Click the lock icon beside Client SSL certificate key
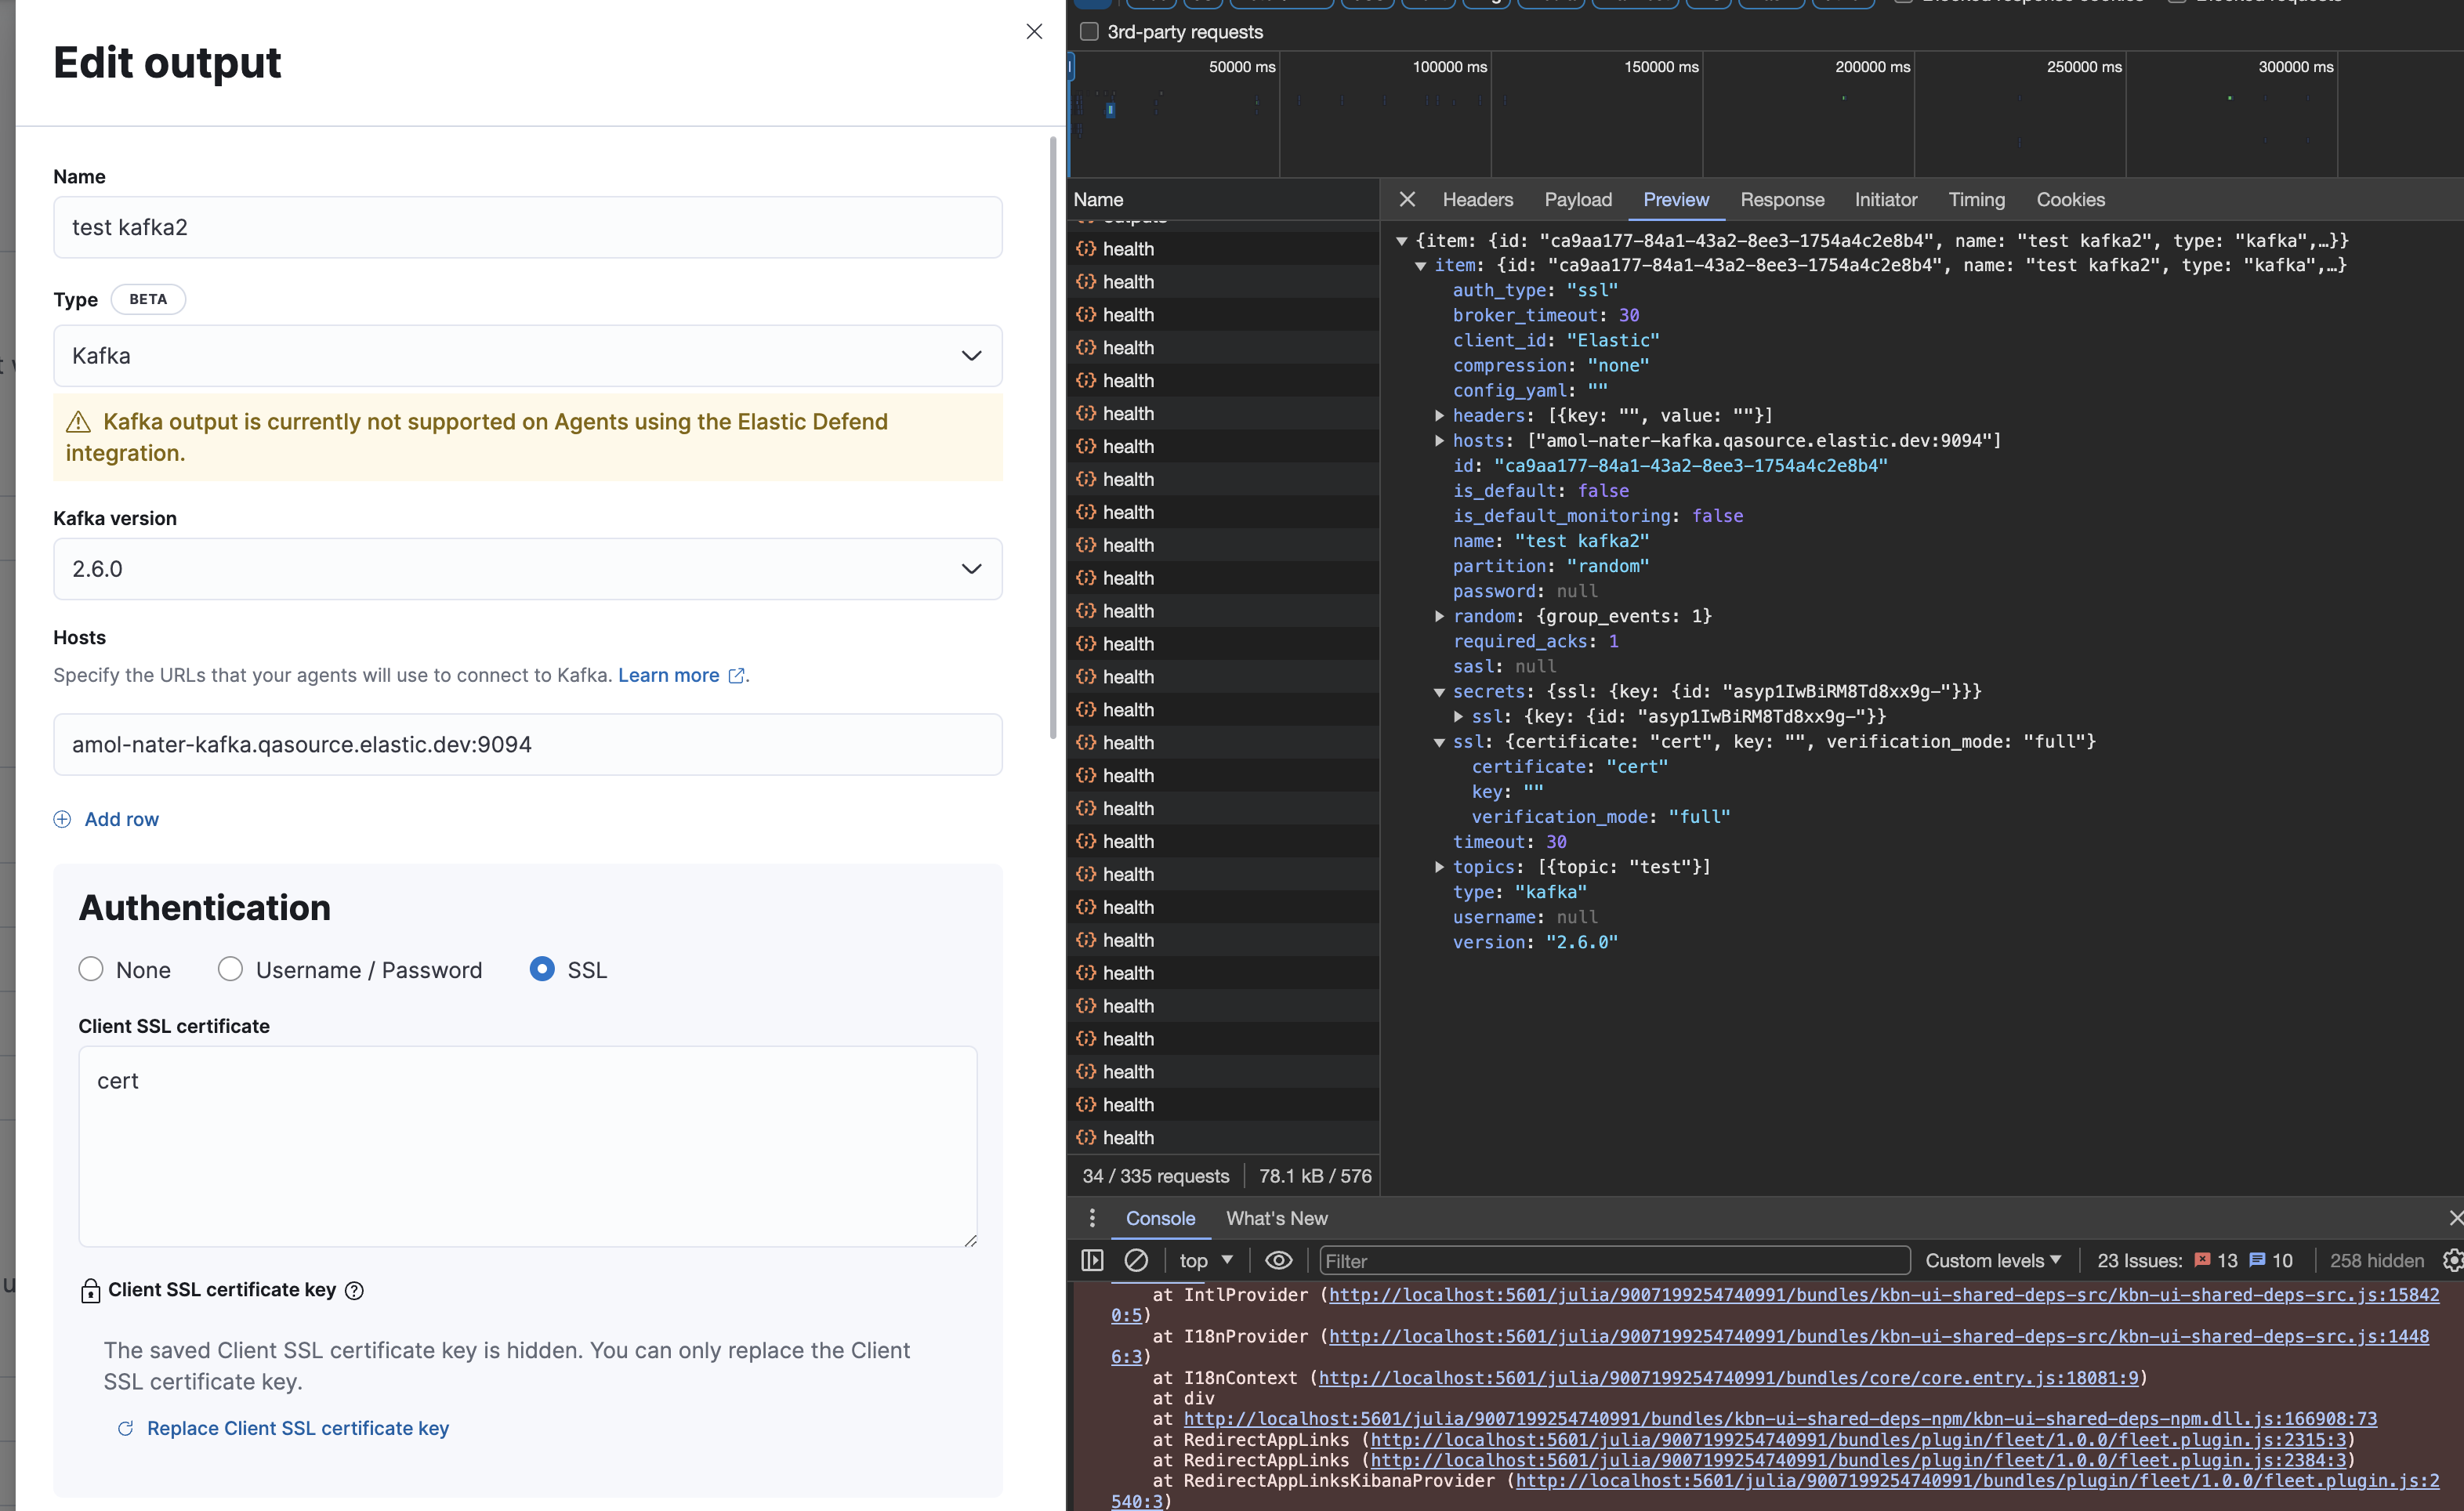The width and height of the screenshot is (2464, 1511). pyautogui.click(x=90, y=1290)
